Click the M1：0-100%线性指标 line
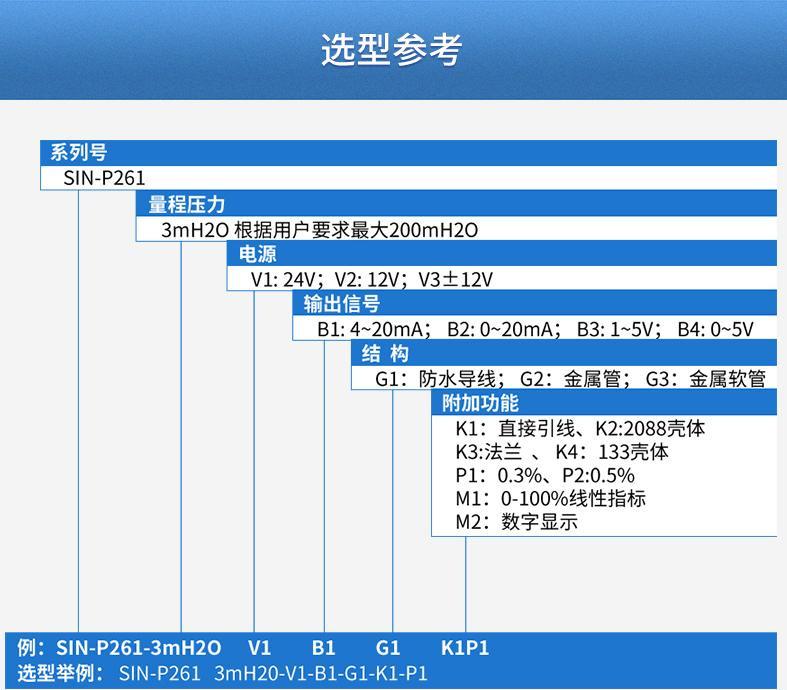Image resolution: width=787 pixels, height=690 pixels. (x=551, y=499)
